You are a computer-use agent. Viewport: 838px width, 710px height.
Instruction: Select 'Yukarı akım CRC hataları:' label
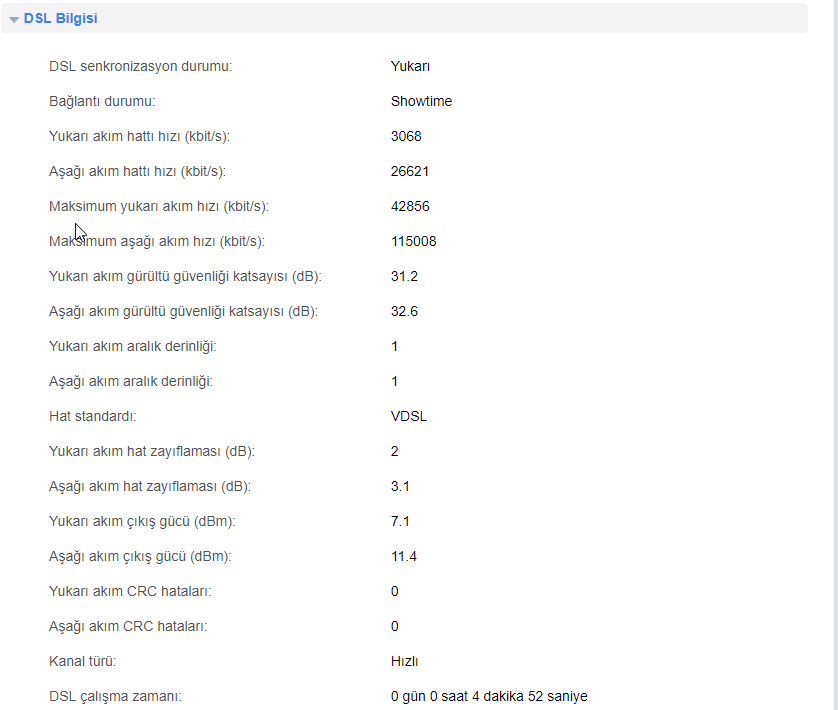coord(130,591)
